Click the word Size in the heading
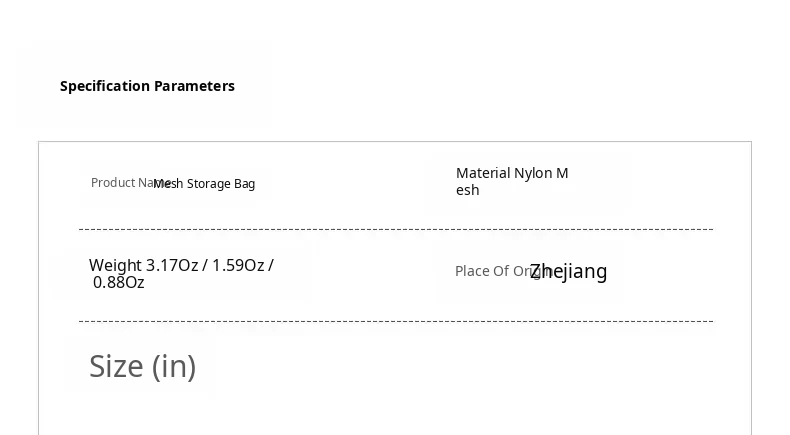 pos(117,366)
